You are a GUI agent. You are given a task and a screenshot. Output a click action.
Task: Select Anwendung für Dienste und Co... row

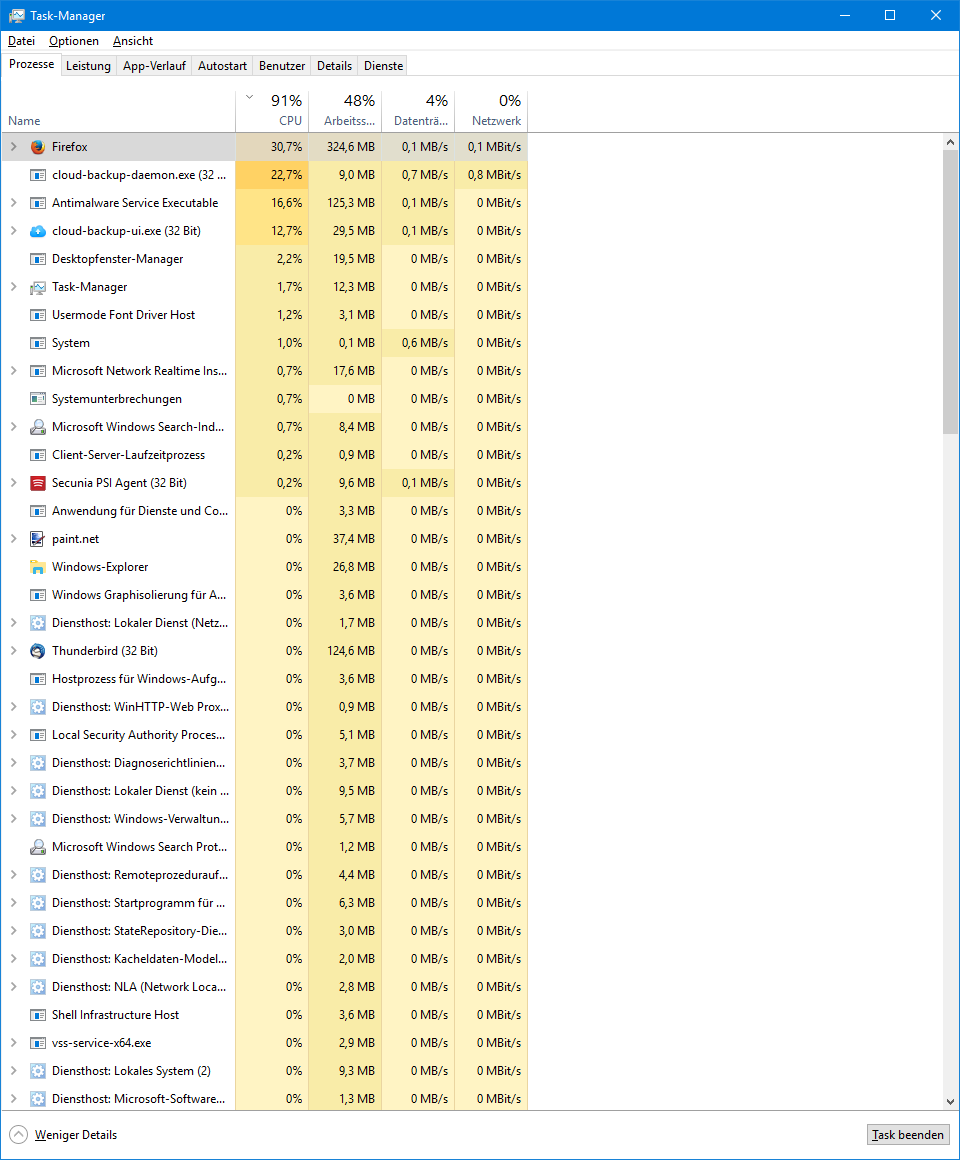point(265,511)
